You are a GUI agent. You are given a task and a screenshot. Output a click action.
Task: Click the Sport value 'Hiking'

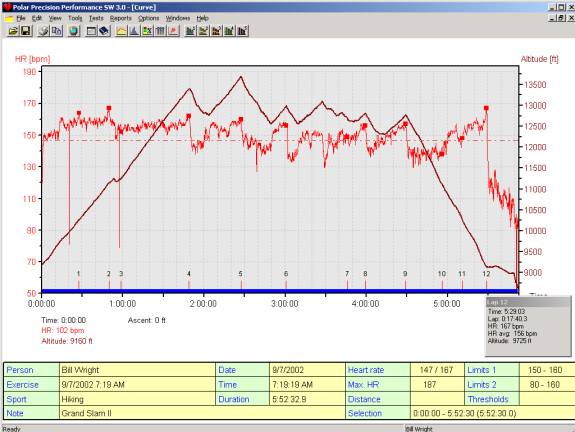(138, 399)
